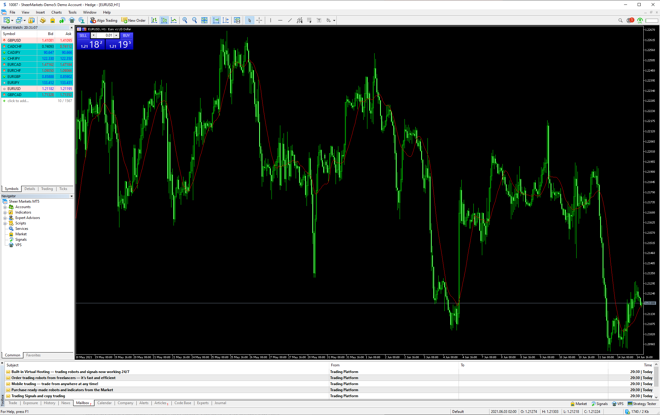Switch to Favorites tab in Navigator

click(34, 355)
